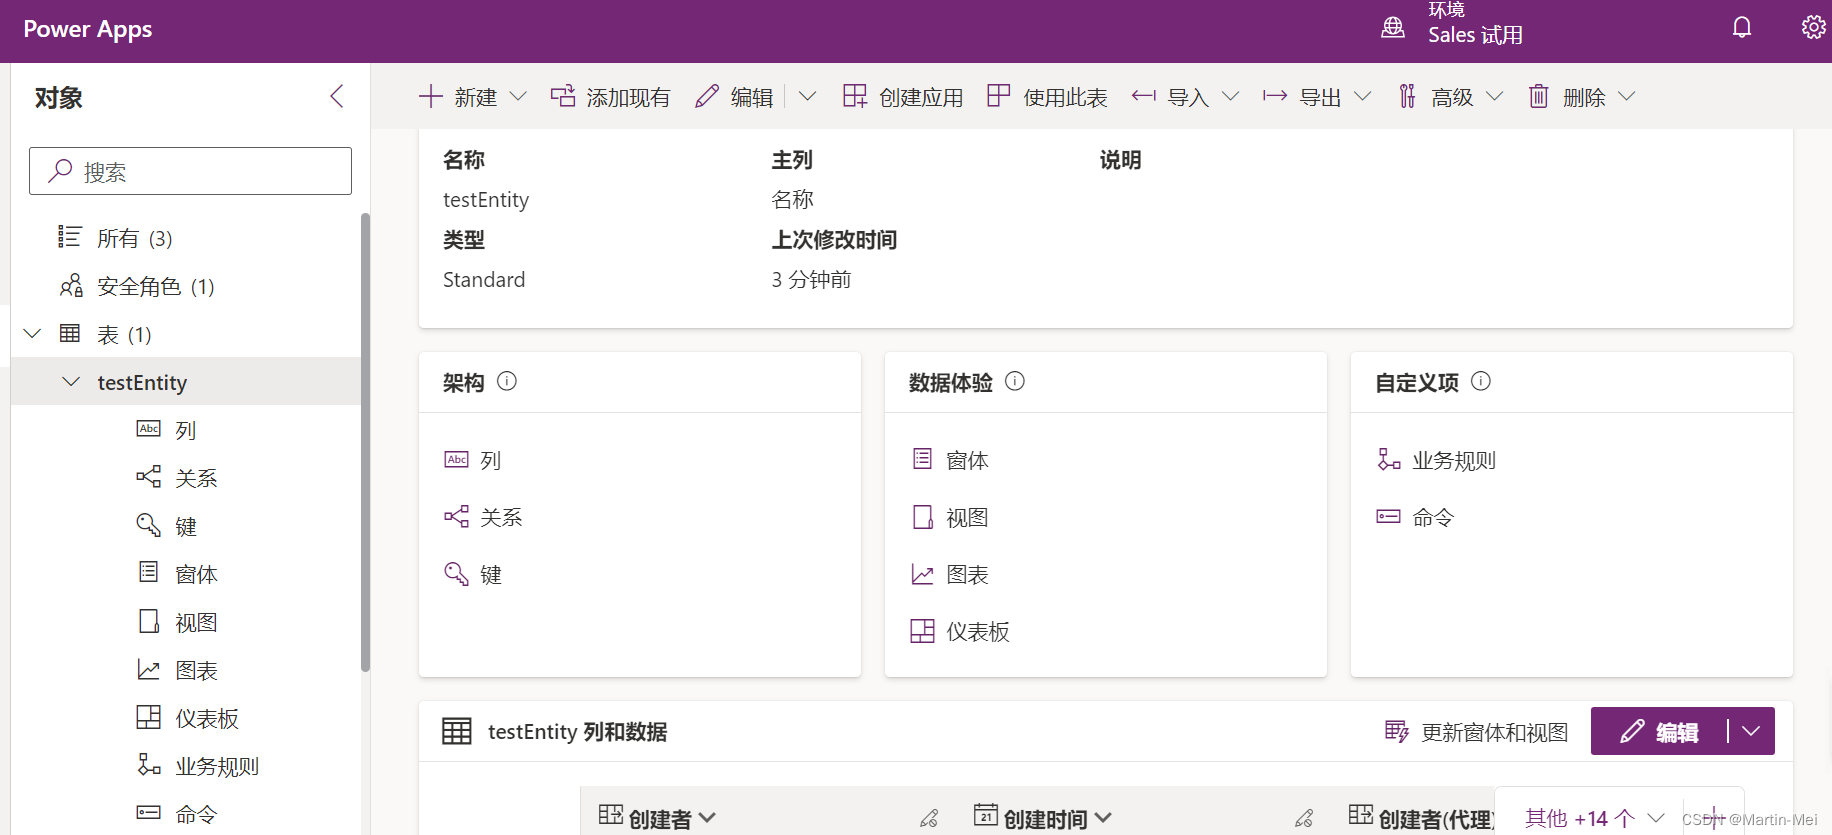Click info icon next to 架构

[x=507, y=381]
